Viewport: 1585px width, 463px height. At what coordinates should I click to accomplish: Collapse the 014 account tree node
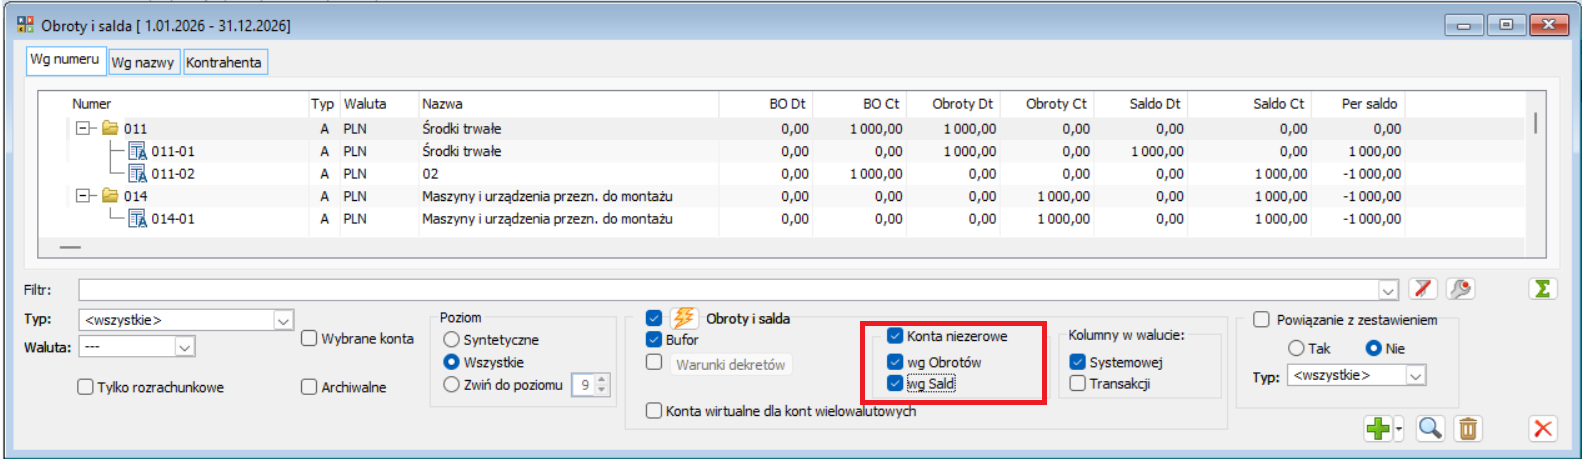[83, 196]
